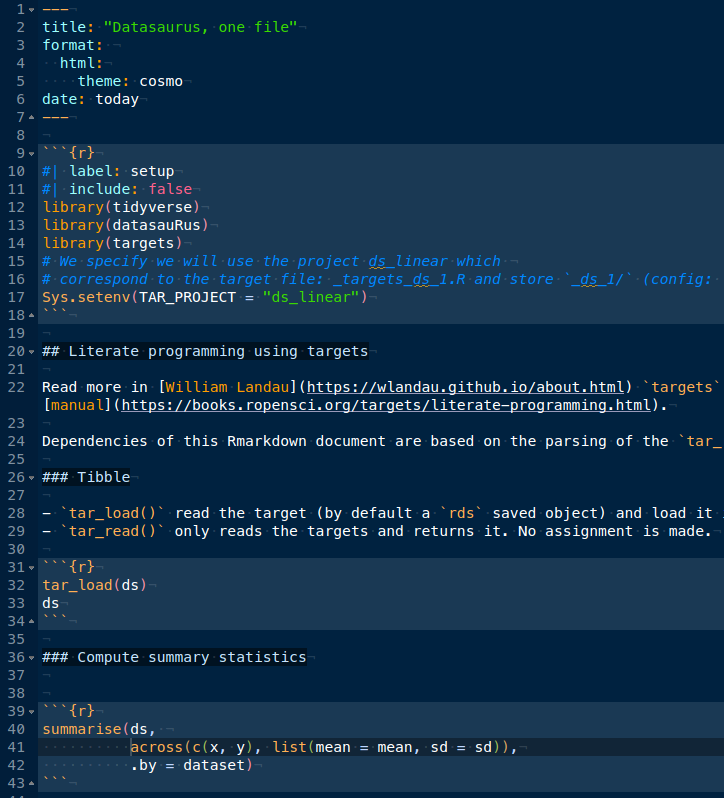Click the library(targets) statement
724x798 pixels.
113,243
